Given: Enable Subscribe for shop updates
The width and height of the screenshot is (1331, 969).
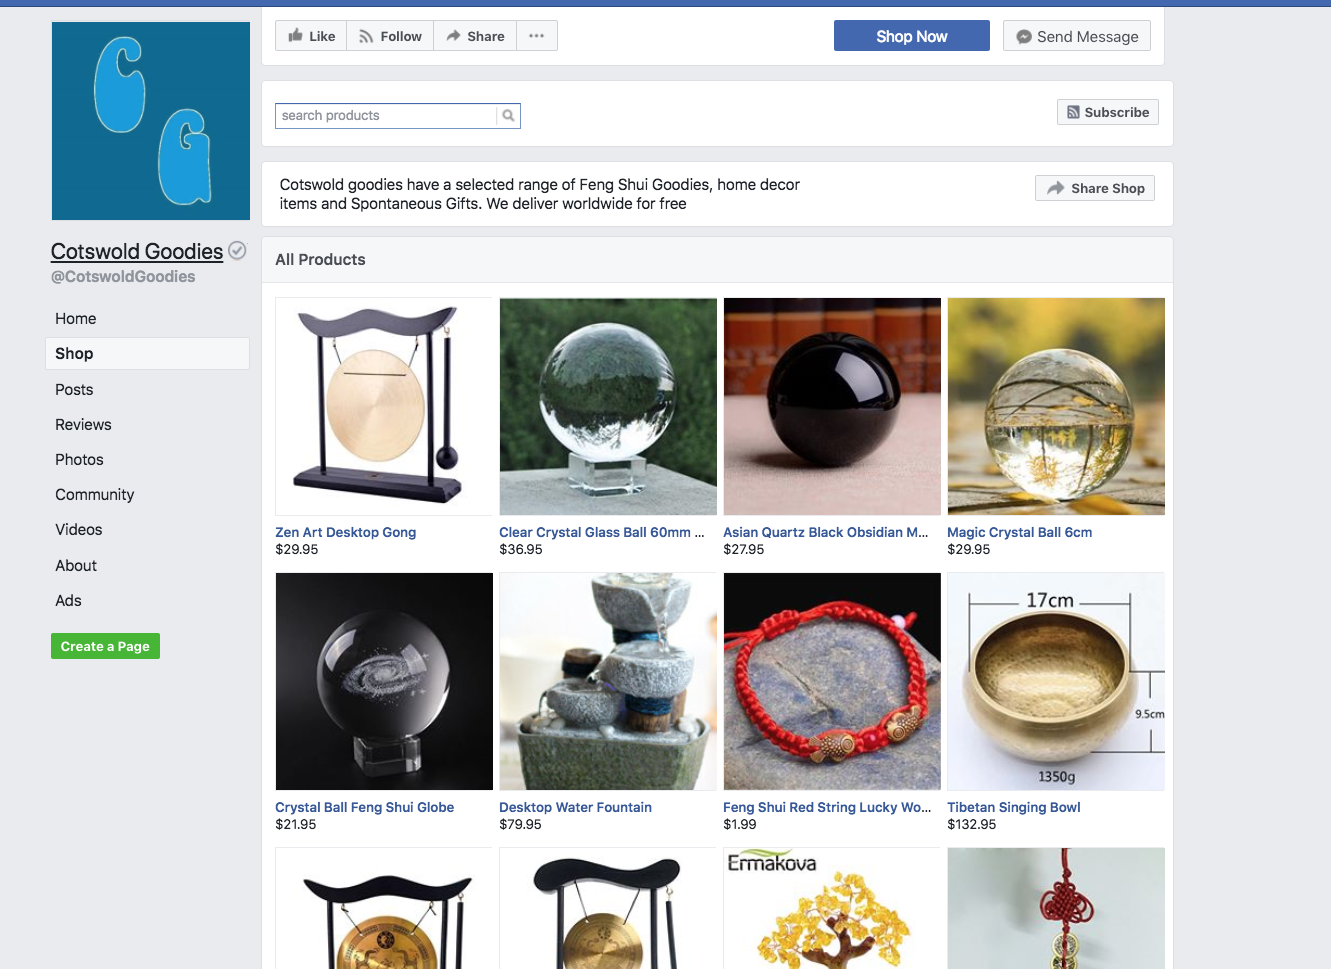Looking at the screenshot, I should click(1107, 111).
